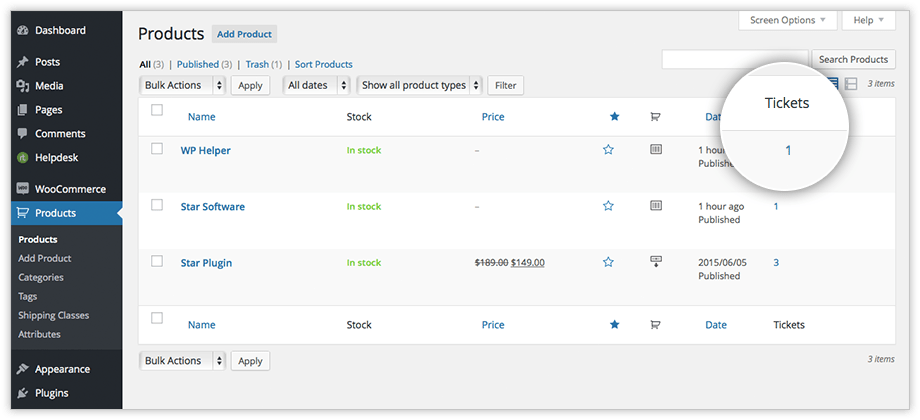Click the Search Products button
Screen dimensions: 920x420
coord(853,59)
